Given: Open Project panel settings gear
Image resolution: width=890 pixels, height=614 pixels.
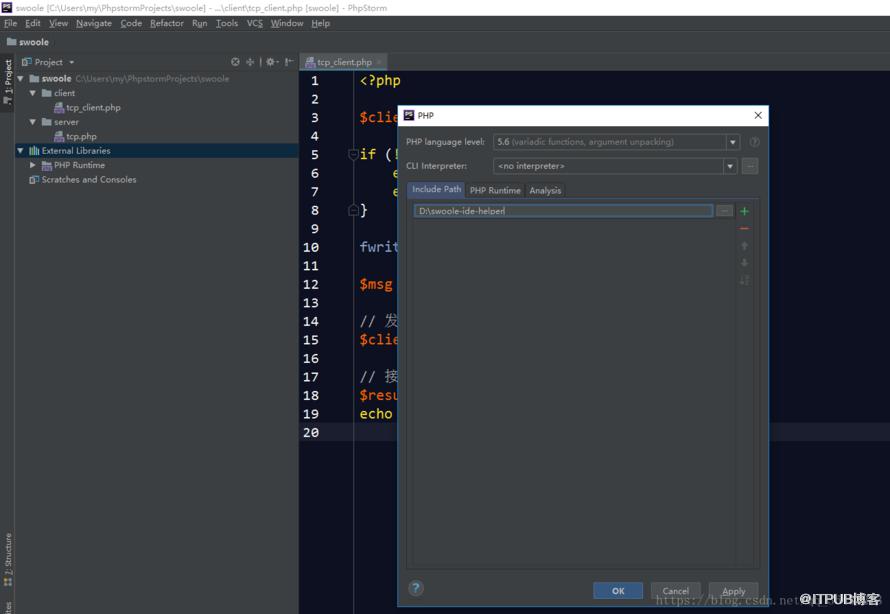Looking at the screenshot, I should pos(271,62).
